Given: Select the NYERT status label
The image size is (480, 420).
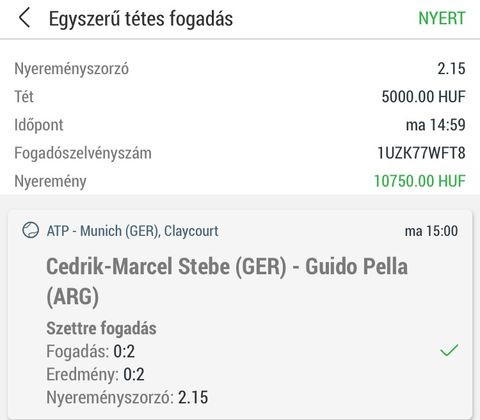Looking at the screenshot, I should pyautogui.click(x=442, y=18).
